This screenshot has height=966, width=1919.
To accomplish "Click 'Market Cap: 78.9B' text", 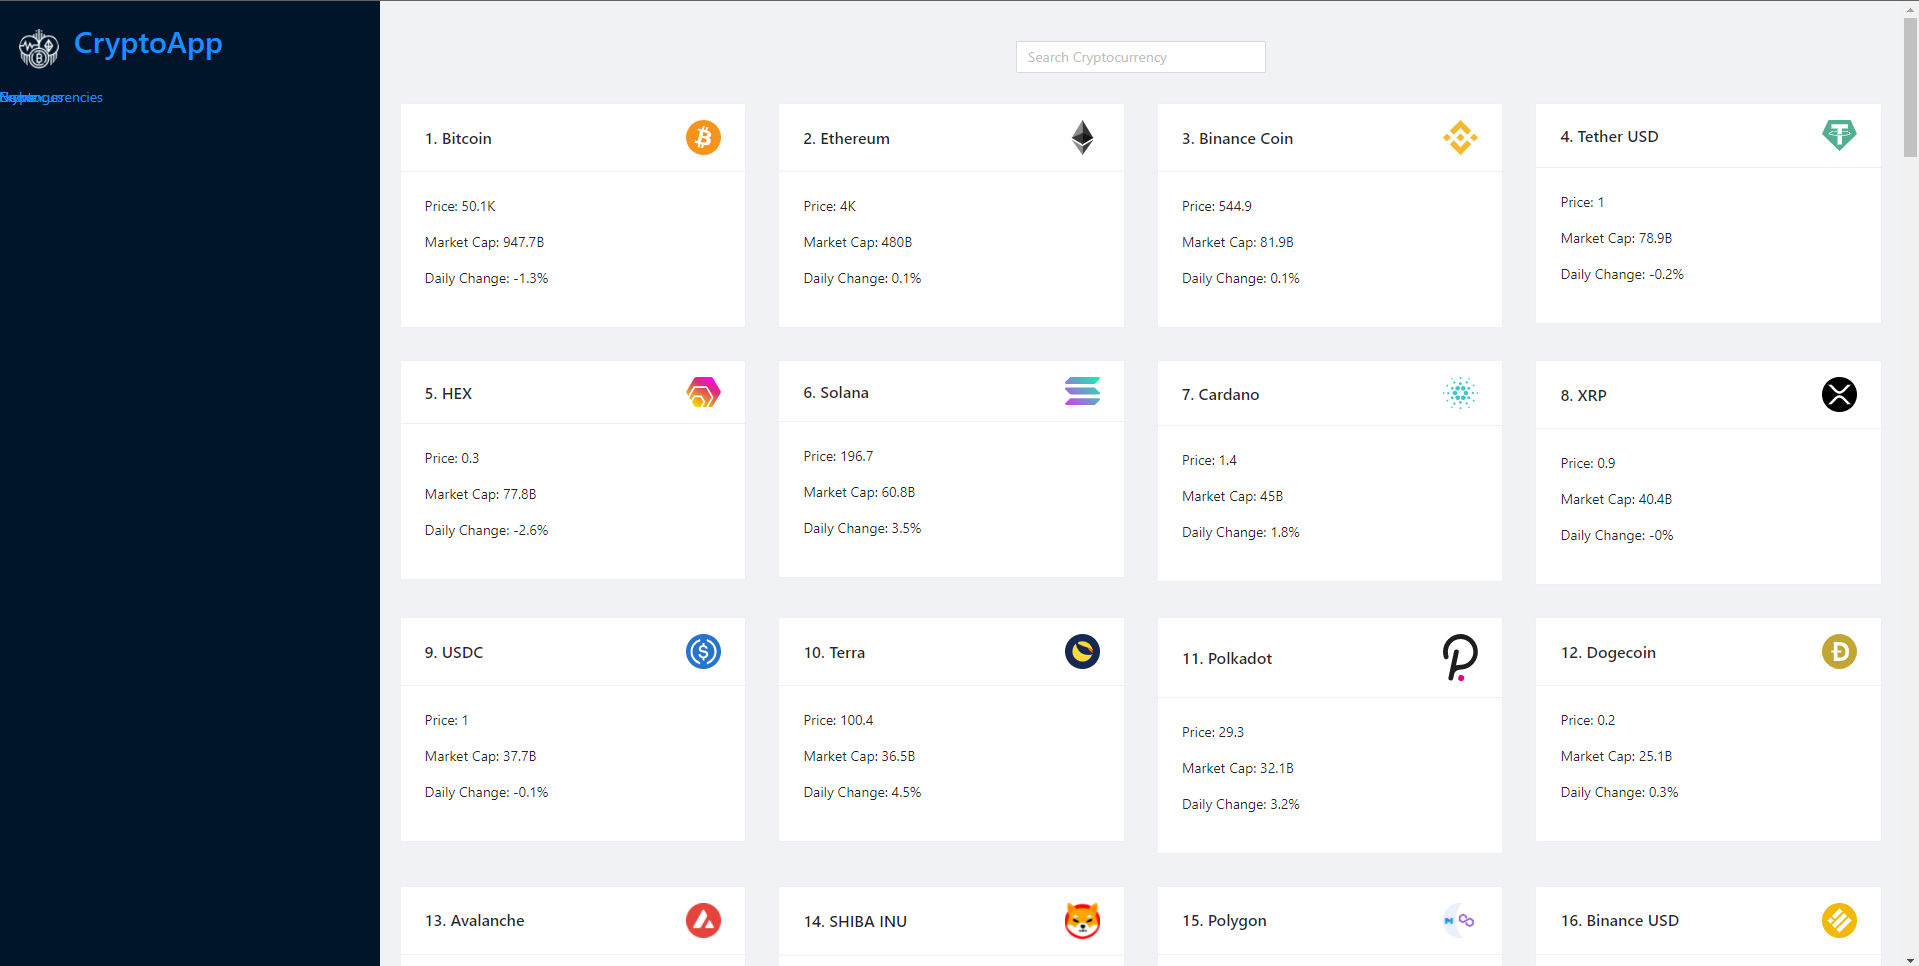I will pos(1616,238).
